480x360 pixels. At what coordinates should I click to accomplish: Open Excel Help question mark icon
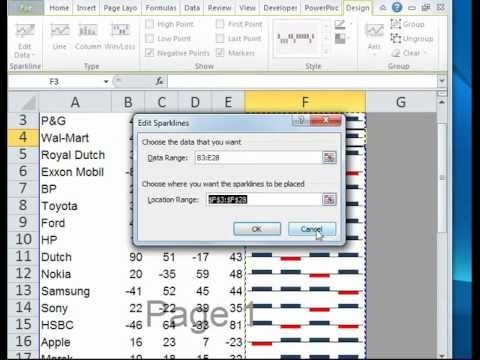397,7
